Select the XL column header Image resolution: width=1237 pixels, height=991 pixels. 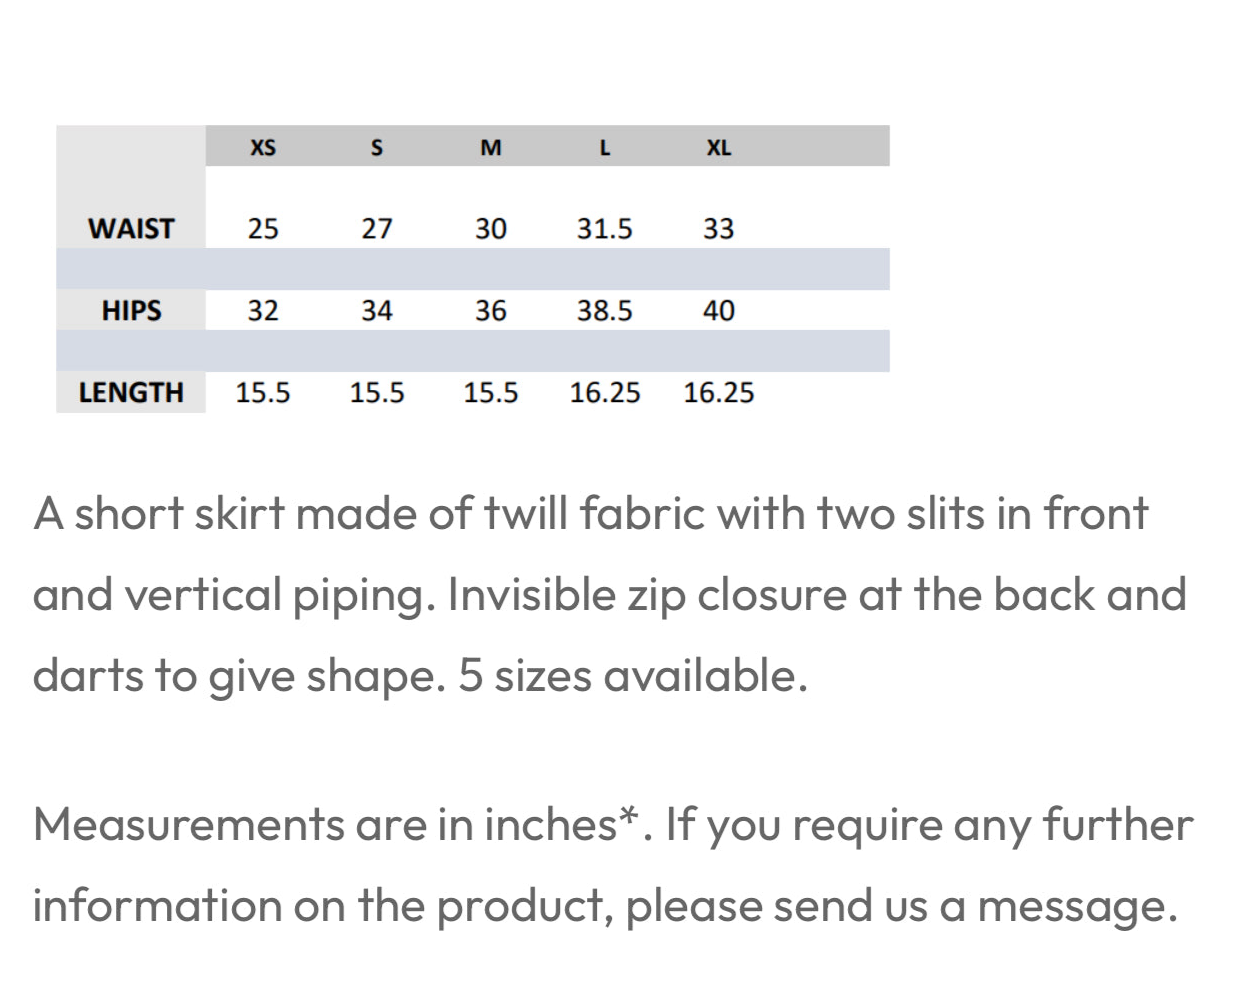(718, 148)
